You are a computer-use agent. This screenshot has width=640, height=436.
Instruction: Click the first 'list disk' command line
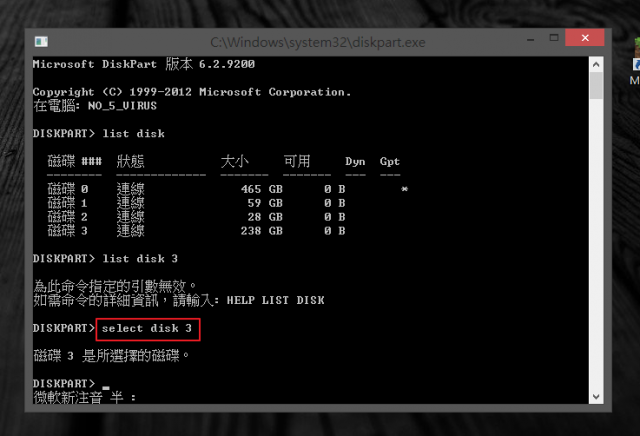pos(99,133)
